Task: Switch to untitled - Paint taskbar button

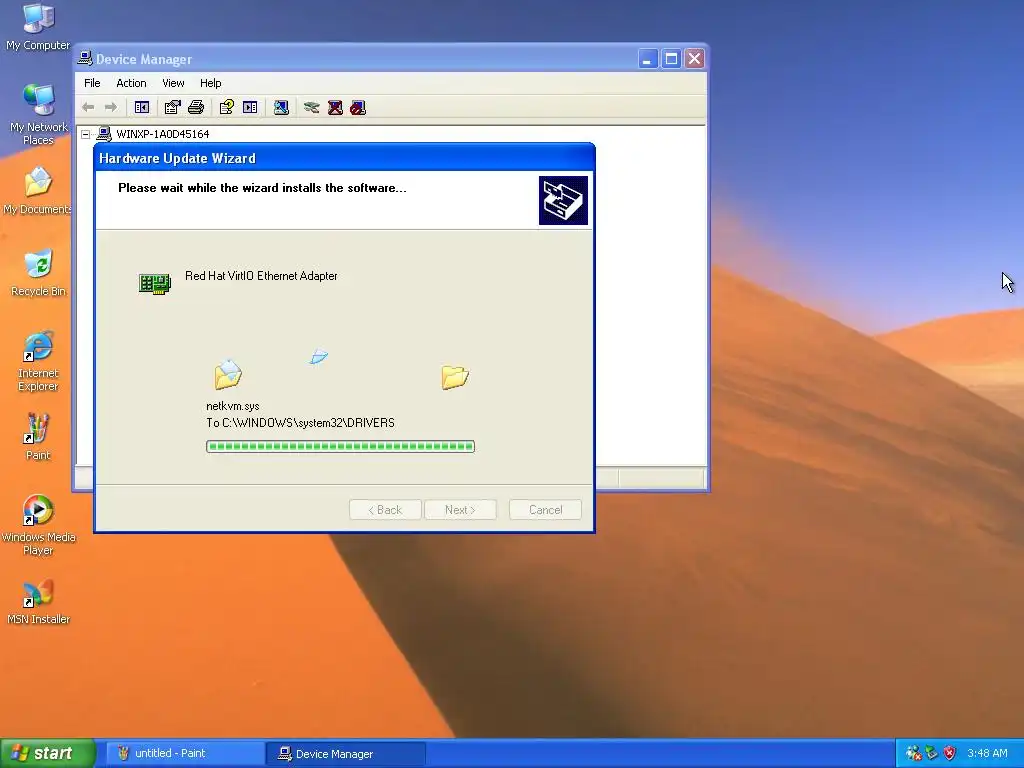Action: [185, 753]
